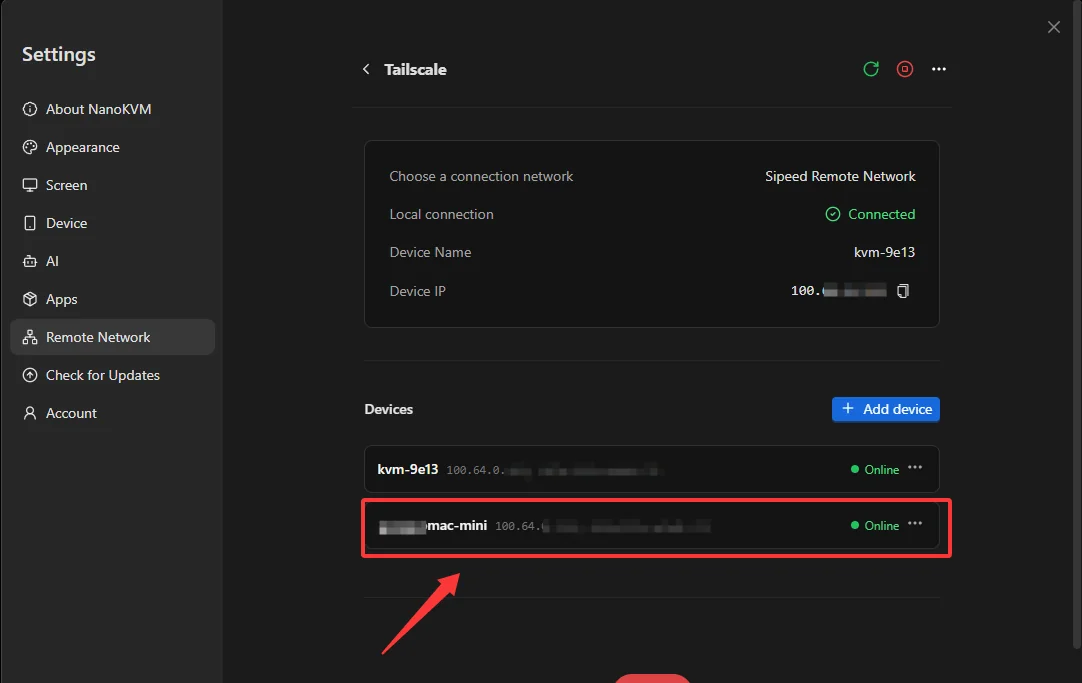This screenshot has width=1082, height=683.
Task: Click Online status of mac-mini row
Action: pos(874,525)
